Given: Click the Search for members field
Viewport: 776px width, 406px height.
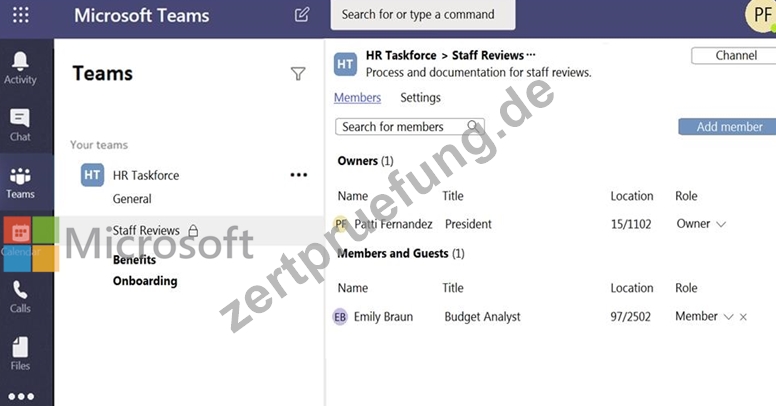Looking at the screenshot, I should pos(409,127).
